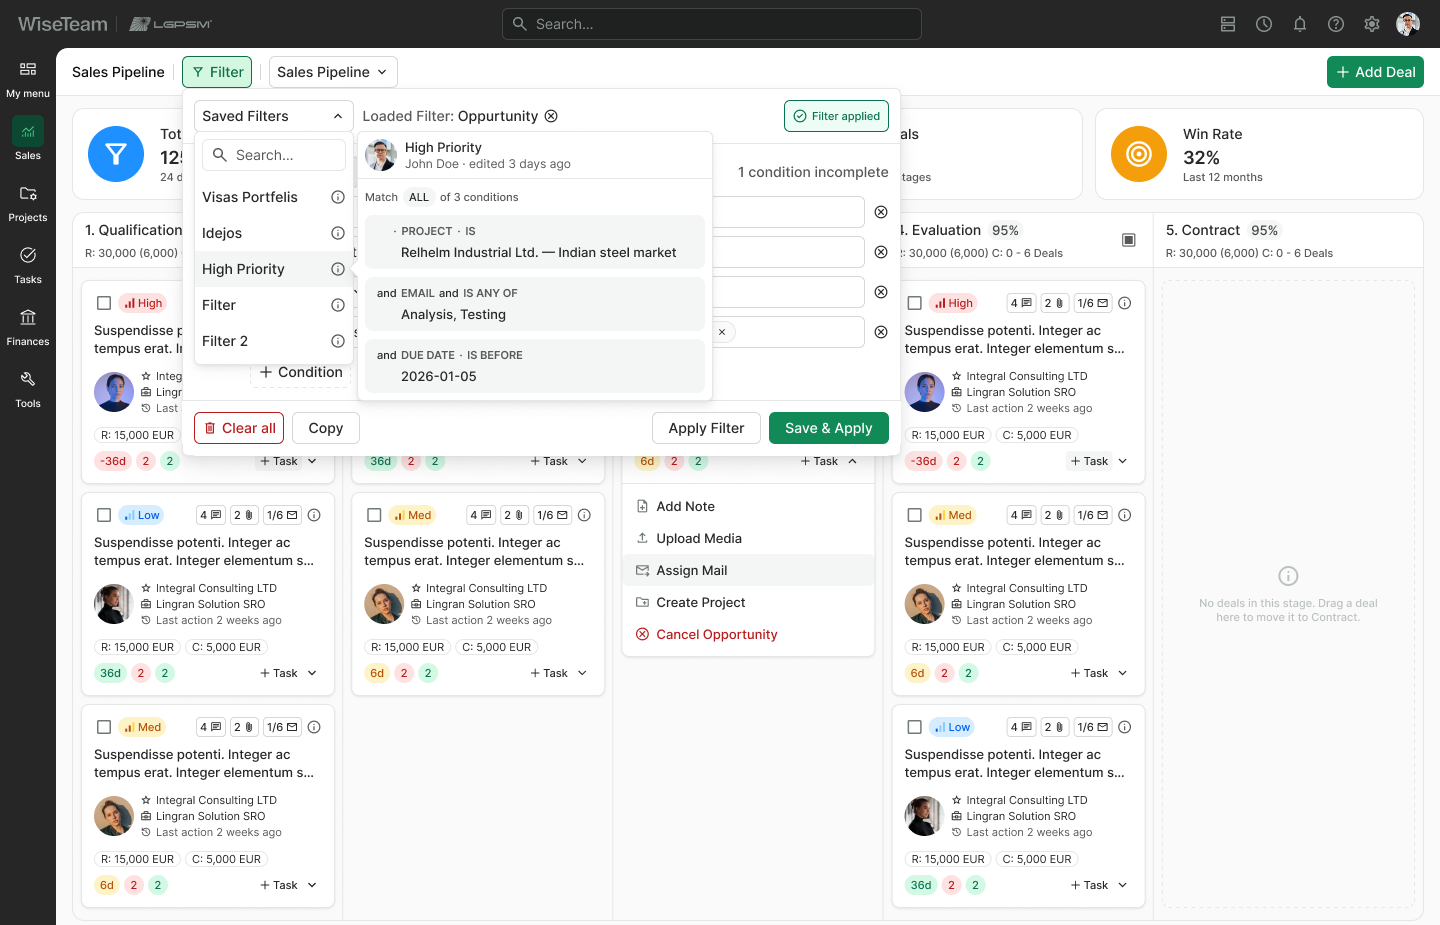Open the help question mark icon
Viewport: 1440px width, 925px height.
[1336, 24]
